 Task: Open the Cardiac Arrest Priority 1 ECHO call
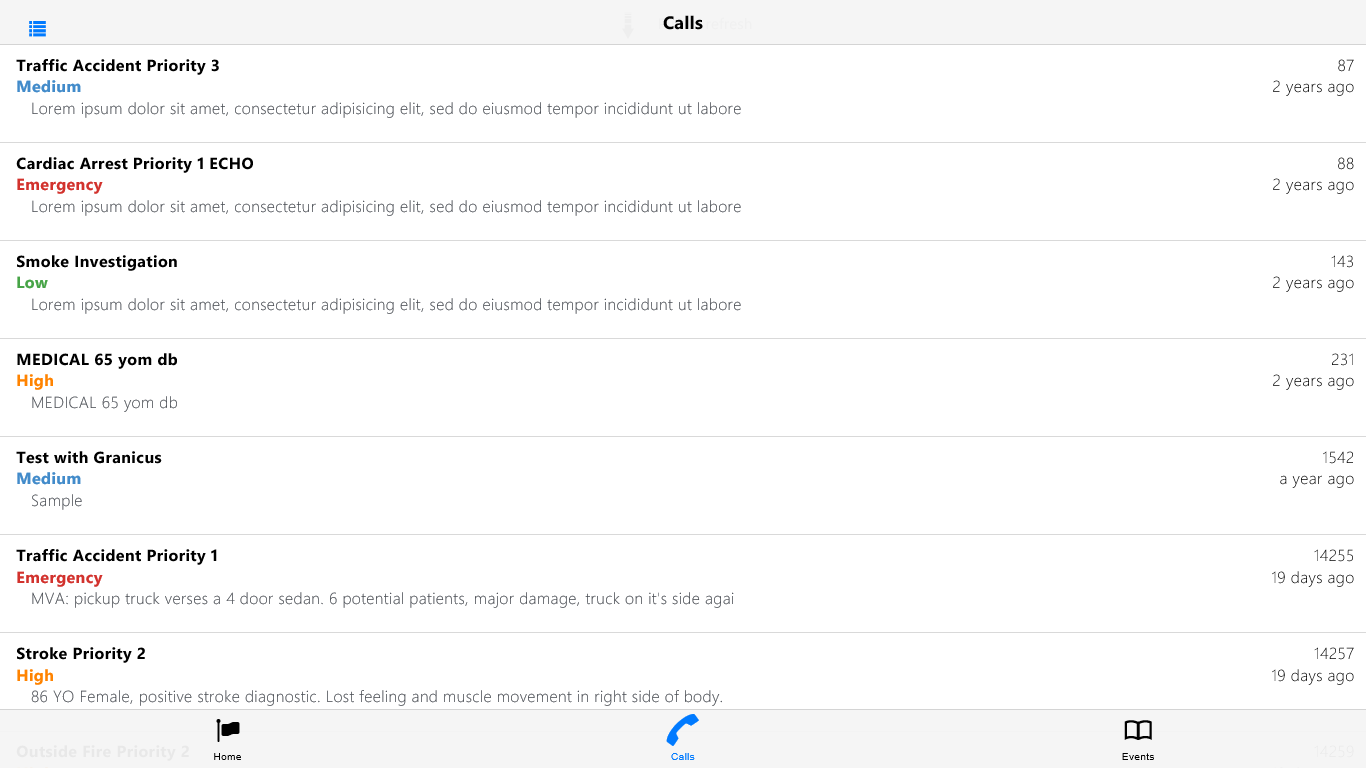[135, 164]
